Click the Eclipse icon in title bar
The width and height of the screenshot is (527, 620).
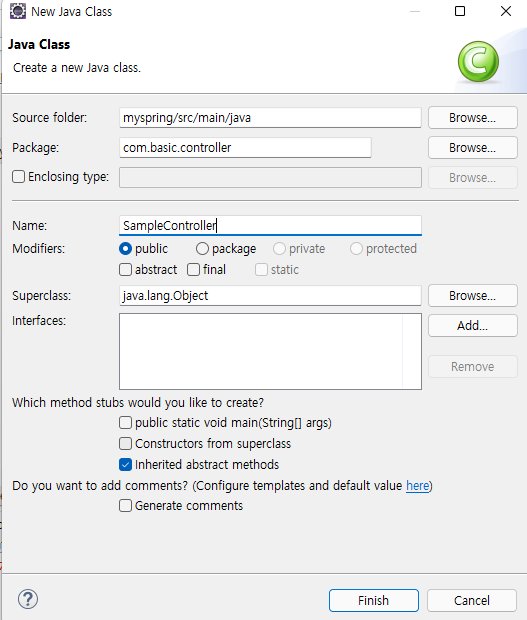click(x=18, y=11)
